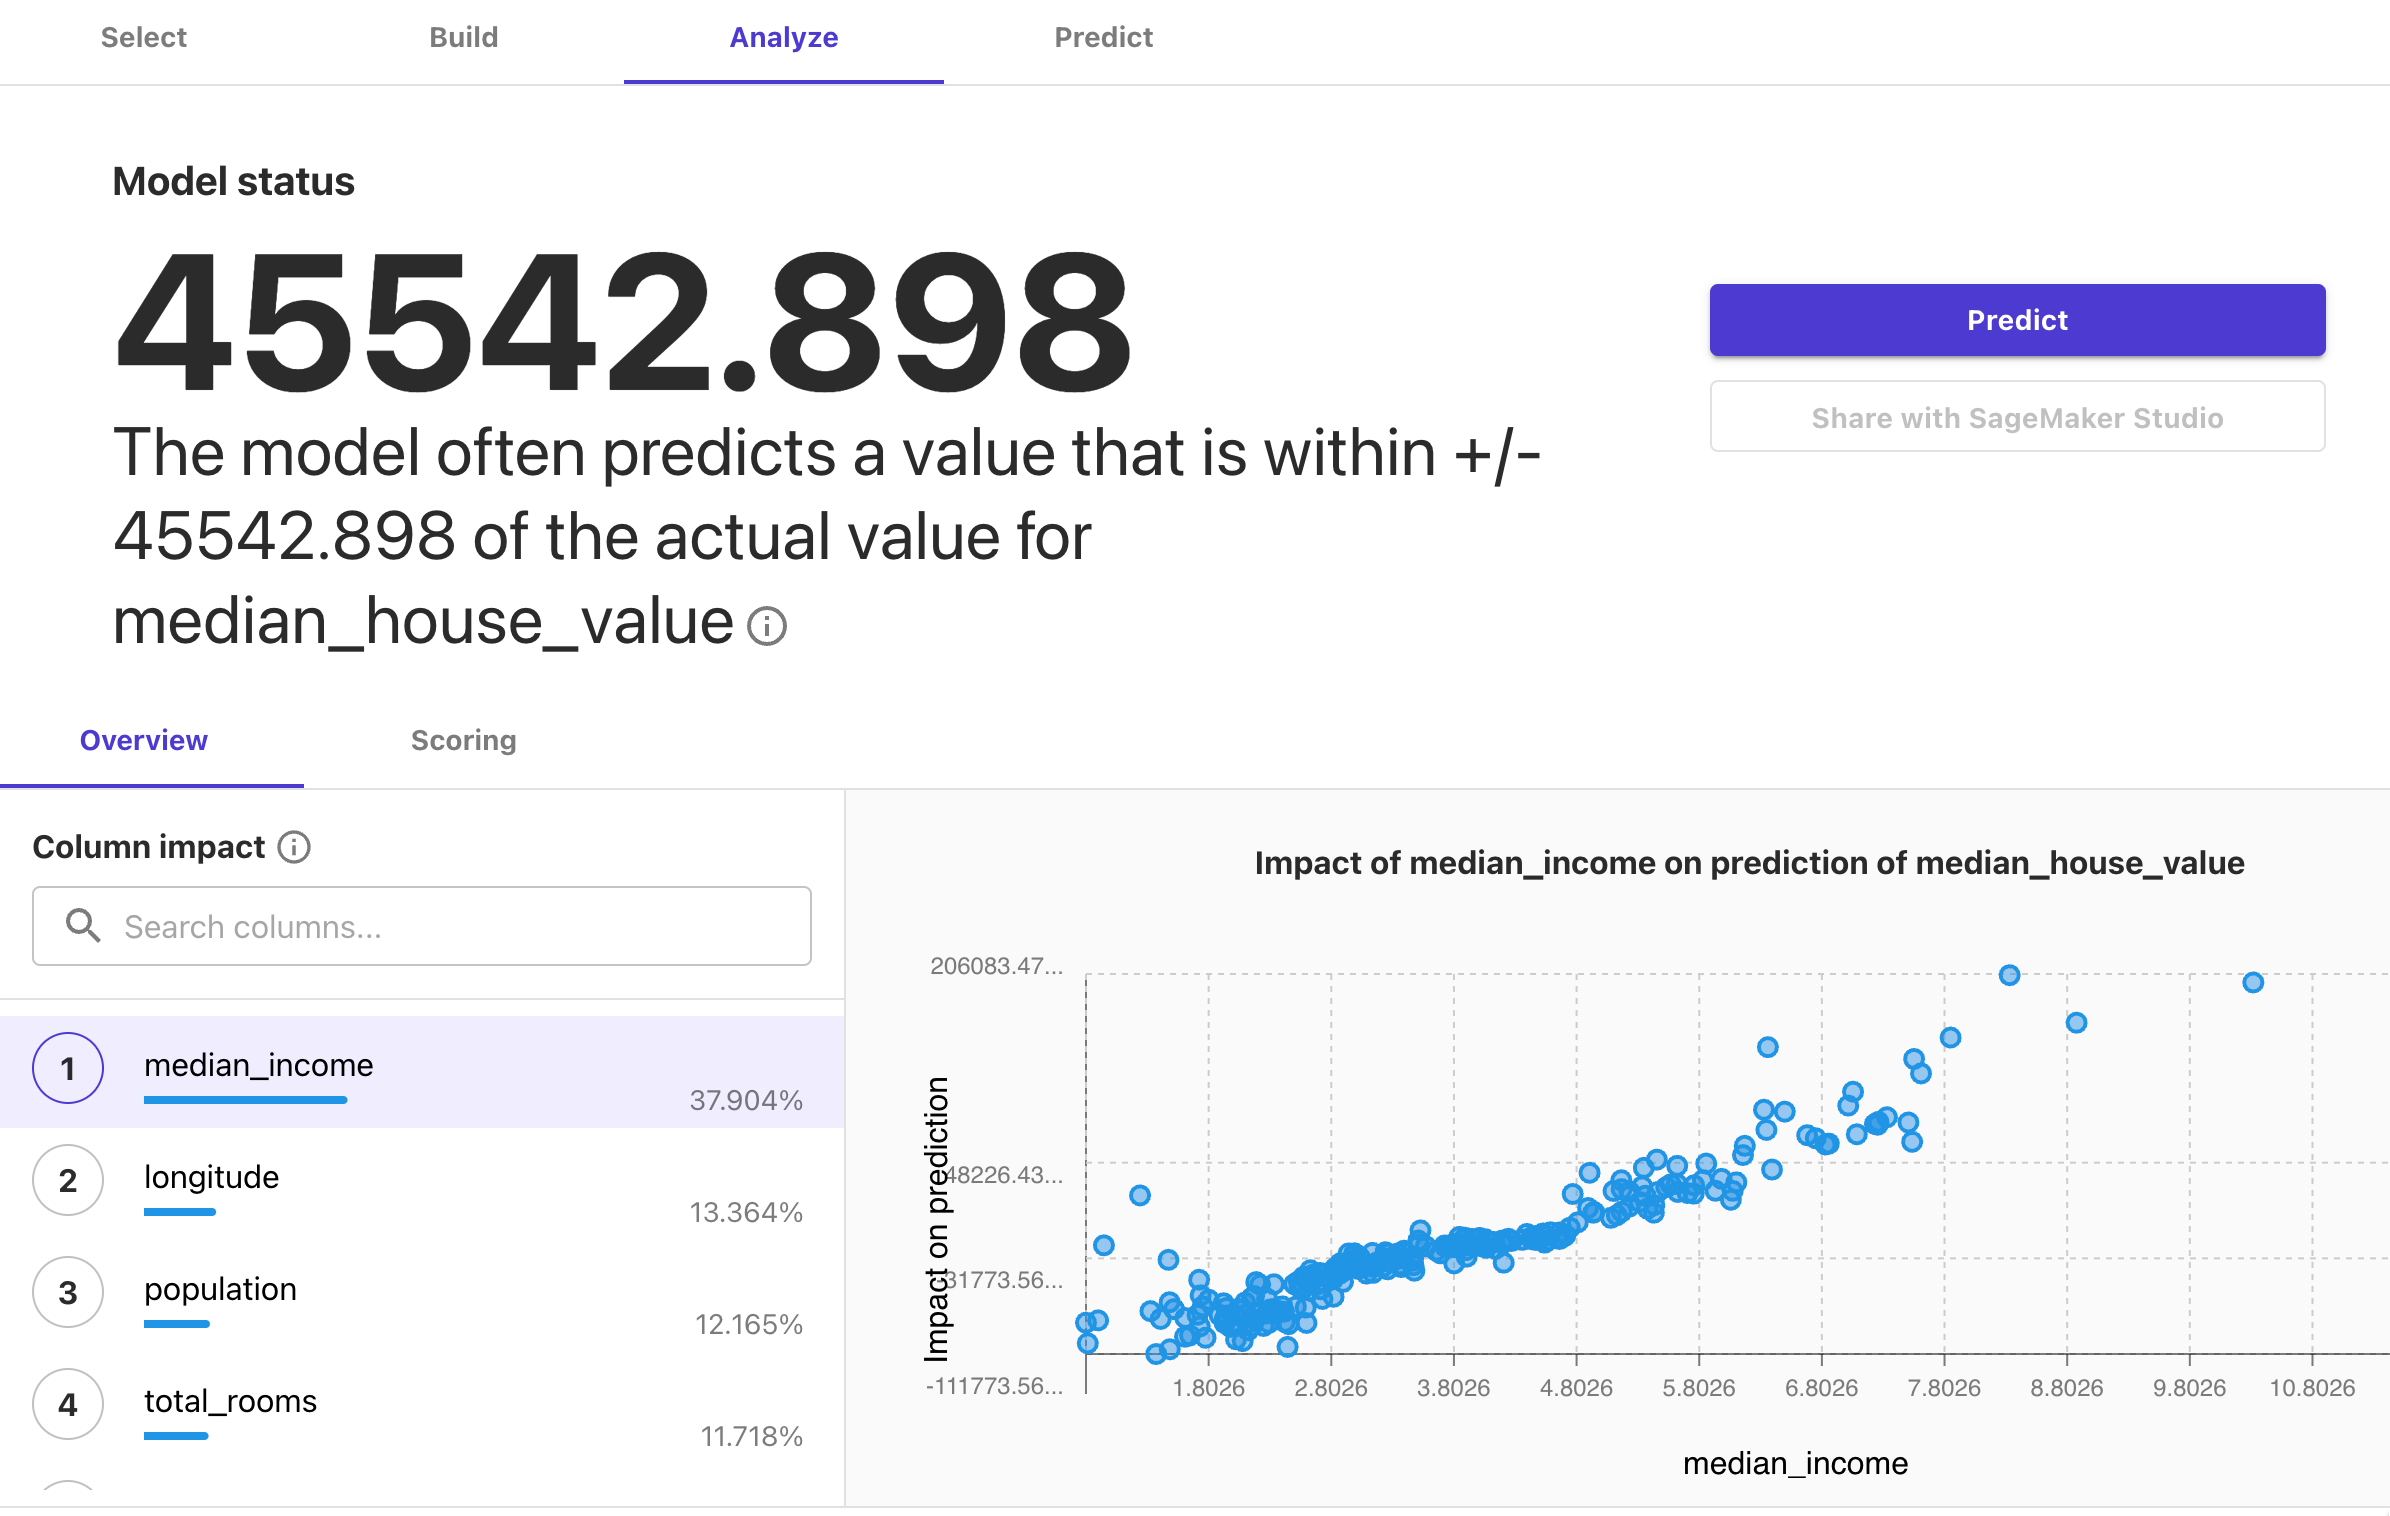Click the 11.718% value
Screen dimensions: 2390x1516
752,1436
